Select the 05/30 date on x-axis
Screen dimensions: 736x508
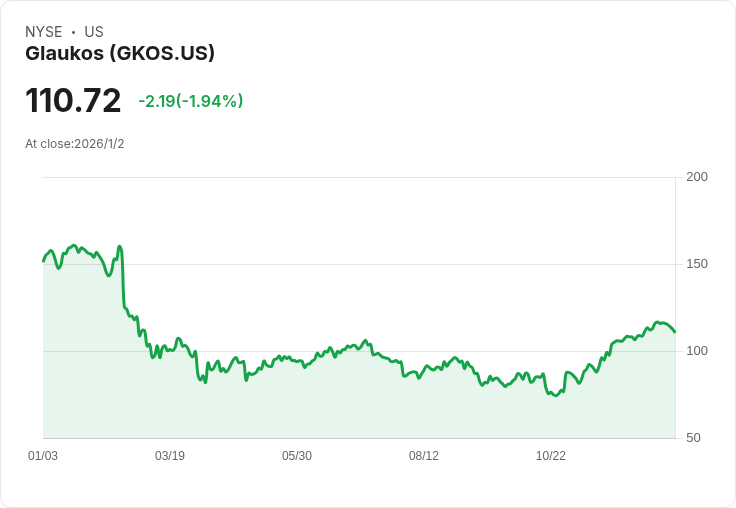pyautogui.click(x=297, y=456)
